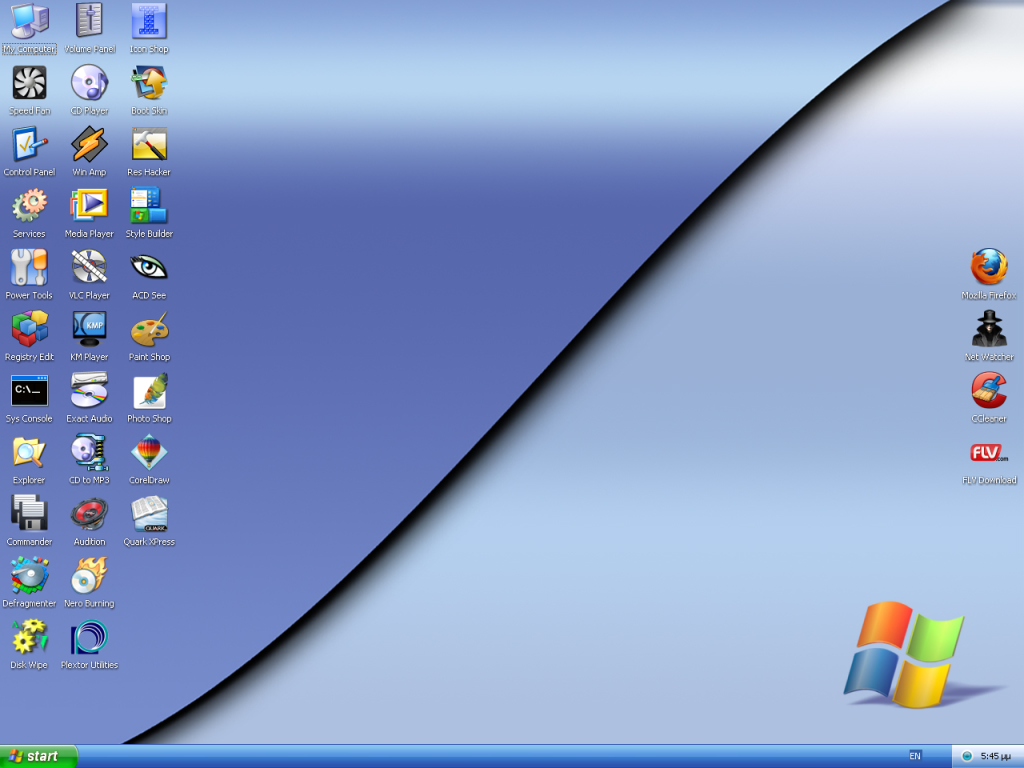The image size is (1024, 768).
Task: Click the Nero Burning icon
Action: [89, 575]
